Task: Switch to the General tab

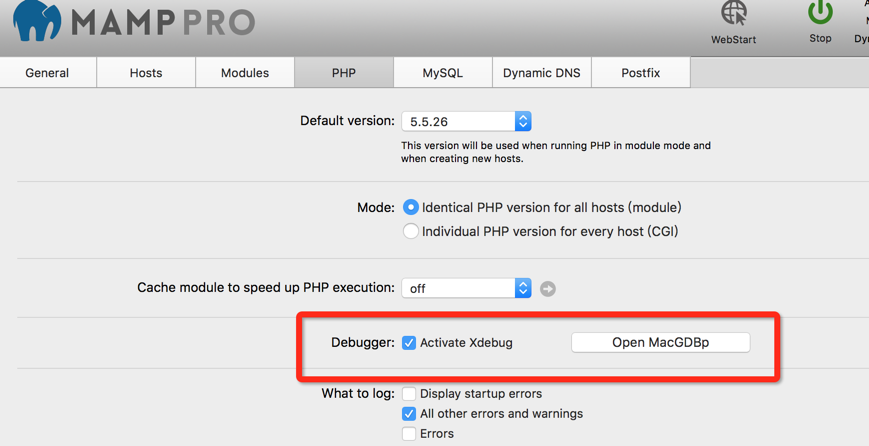Action: (x=48, y=73)
